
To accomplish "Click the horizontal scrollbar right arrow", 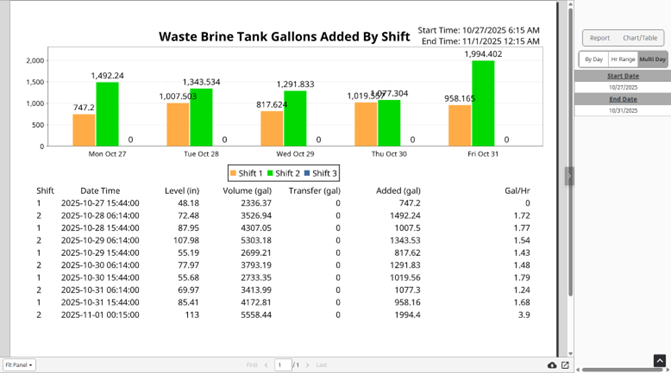I will (668, 370).
